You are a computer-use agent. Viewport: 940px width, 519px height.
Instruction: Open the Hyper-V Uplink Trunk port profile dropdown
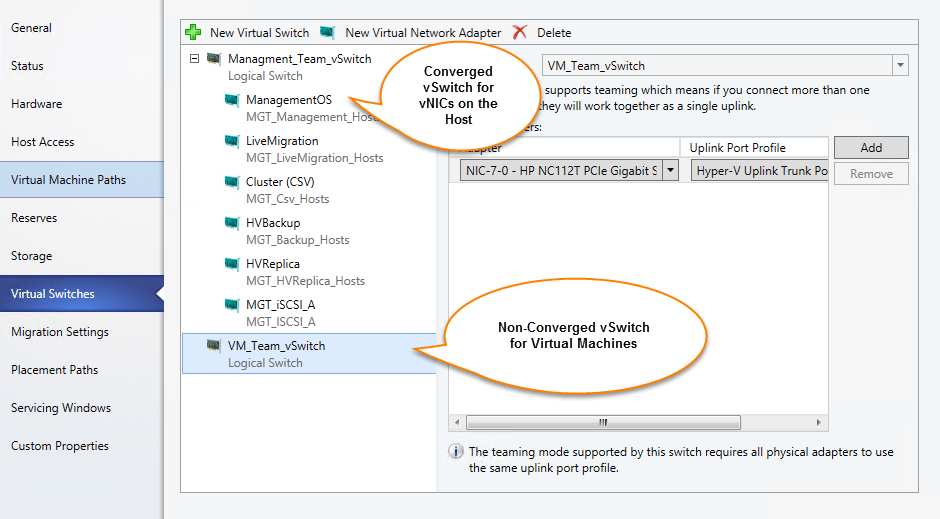760,171
